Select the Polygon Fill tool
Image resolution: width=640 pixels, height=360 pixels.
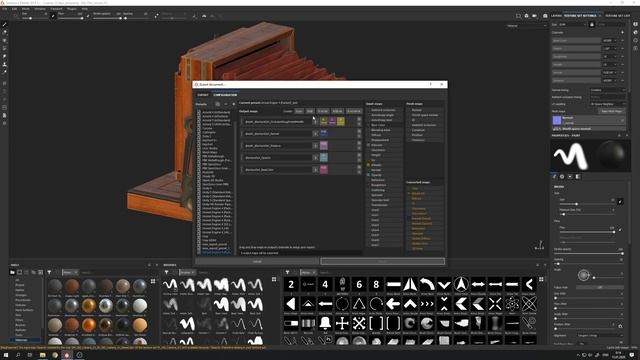click(4, 48)
